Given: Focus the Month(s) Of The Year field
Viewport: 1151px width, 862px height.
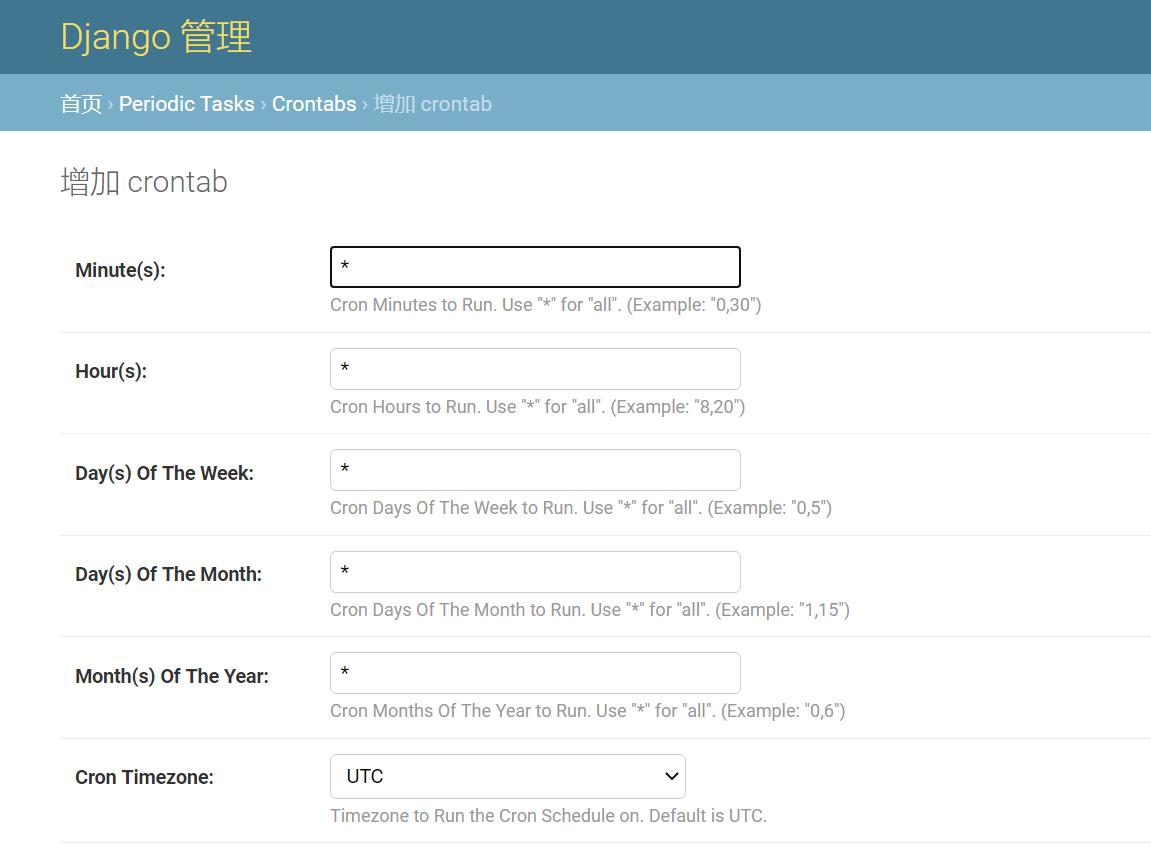Looking at the screenshot, I should (535, 673).
